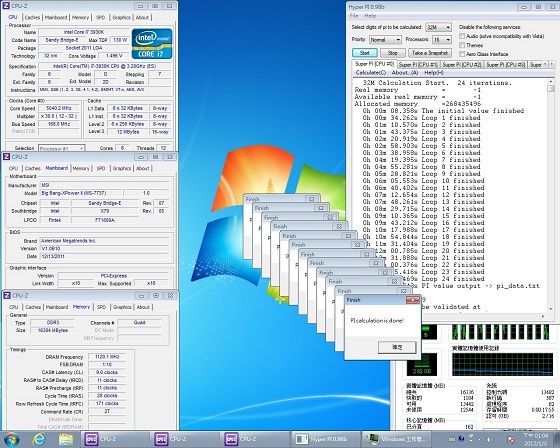Select Super PI [CPU #1] tab
Viewport: 560px width, 448px height.
[x=418, y=65]
